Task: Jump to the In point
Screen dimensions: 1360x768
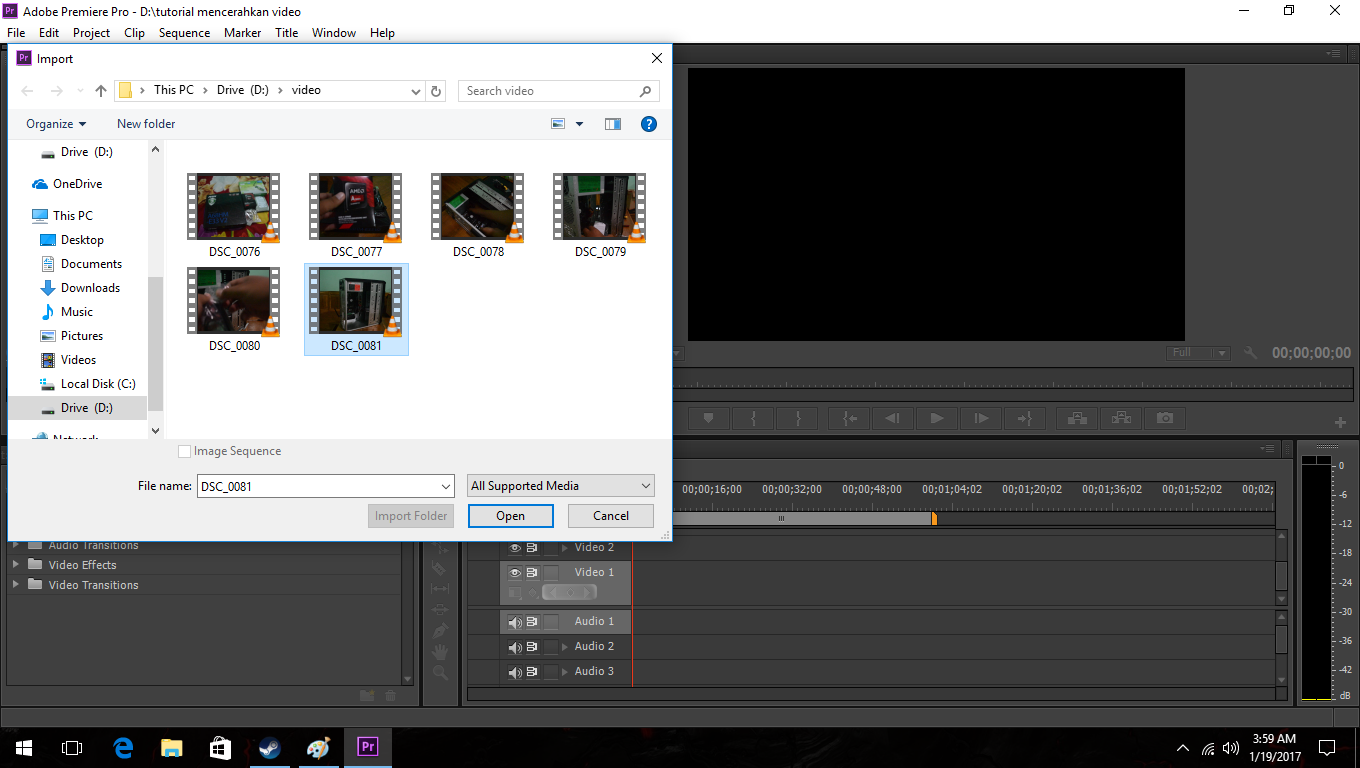Action: coord(850,419)
